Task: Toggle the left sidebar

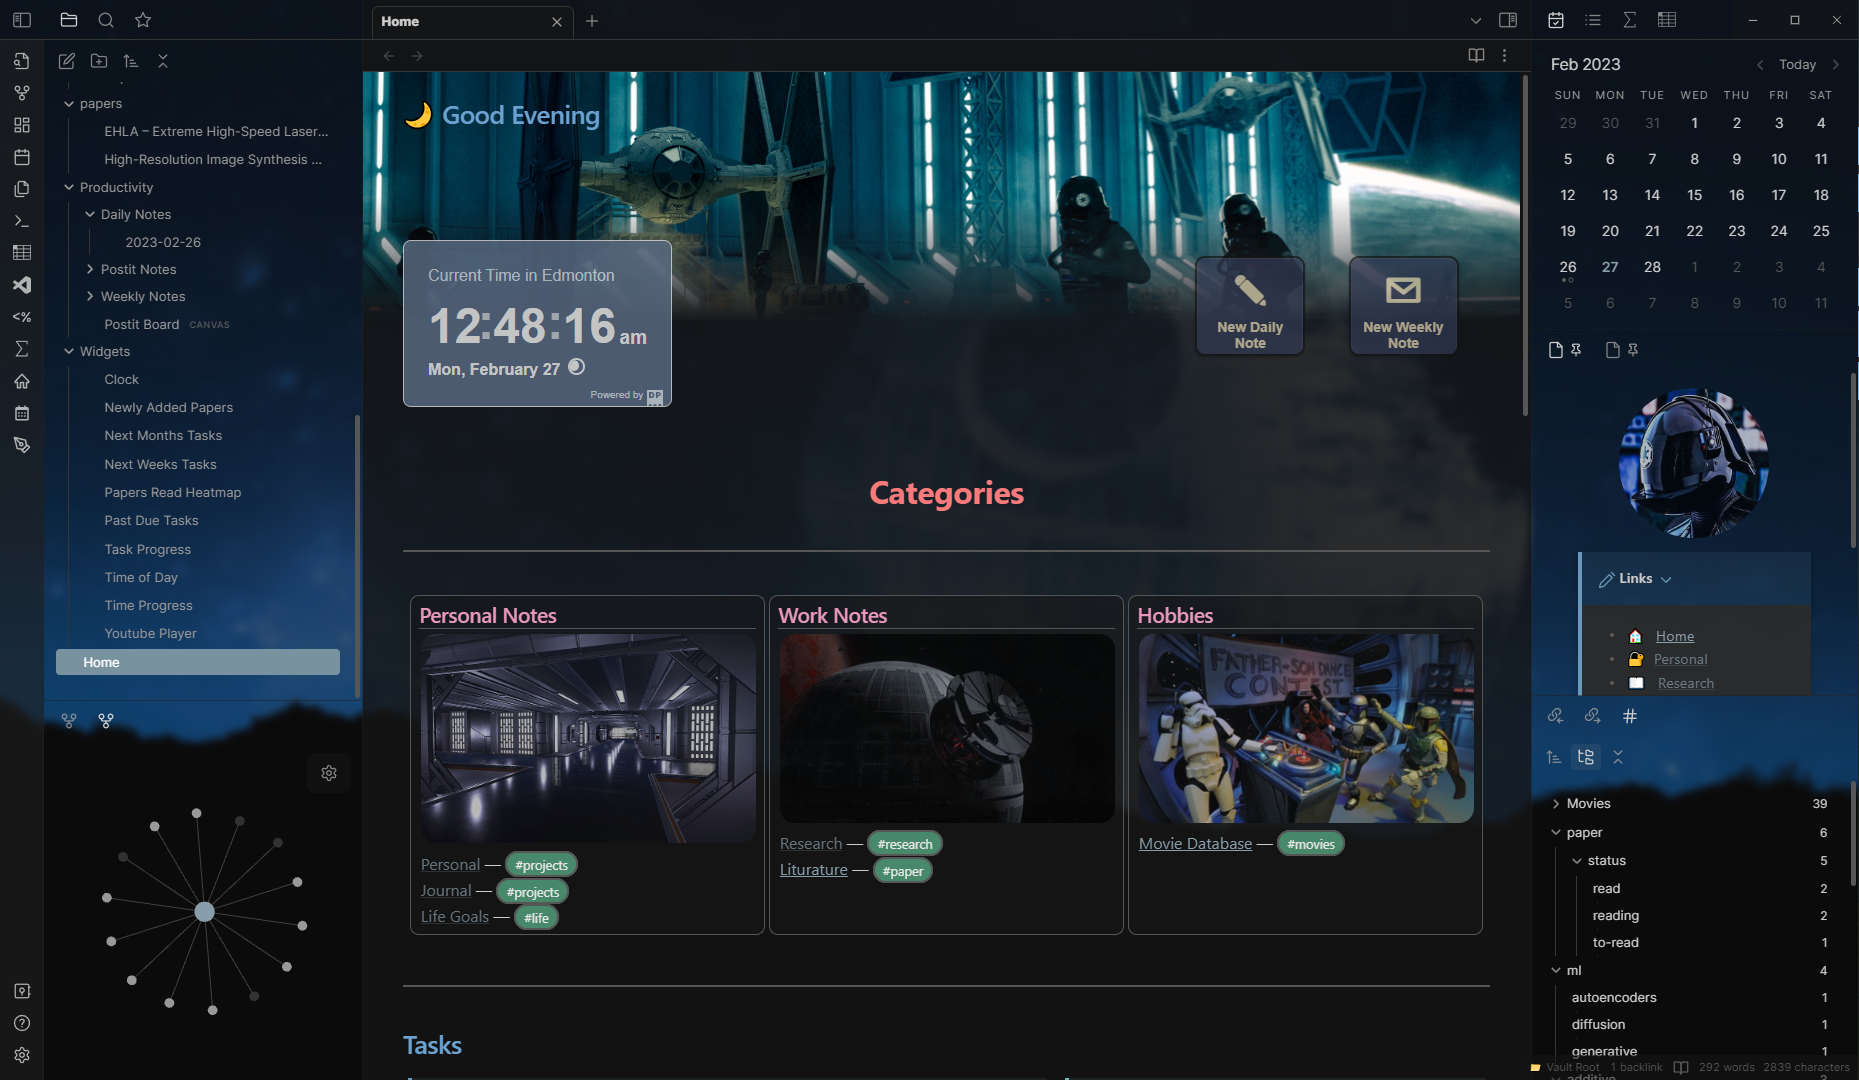Action: [22, 20]
